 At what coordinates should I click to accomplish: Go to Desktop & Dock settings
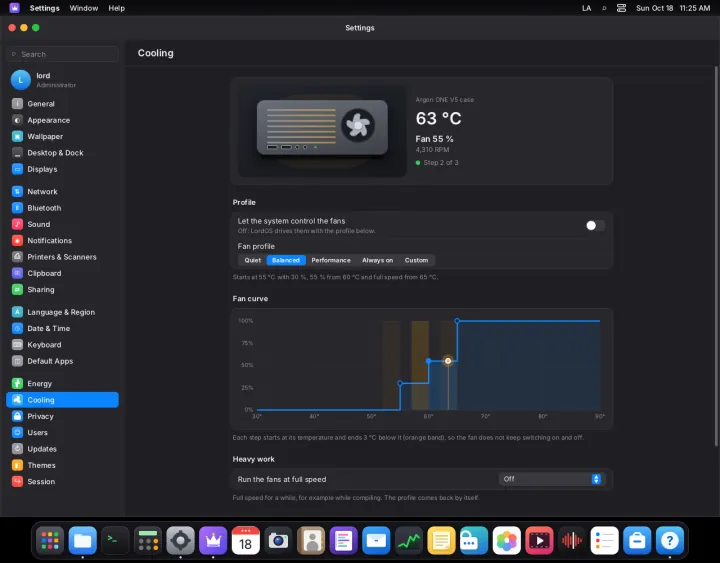click(x=62, y=153)
